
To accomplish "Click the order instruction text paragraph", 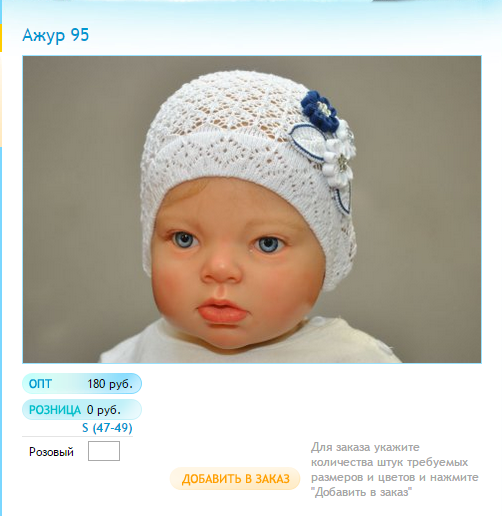I will 395,469.
